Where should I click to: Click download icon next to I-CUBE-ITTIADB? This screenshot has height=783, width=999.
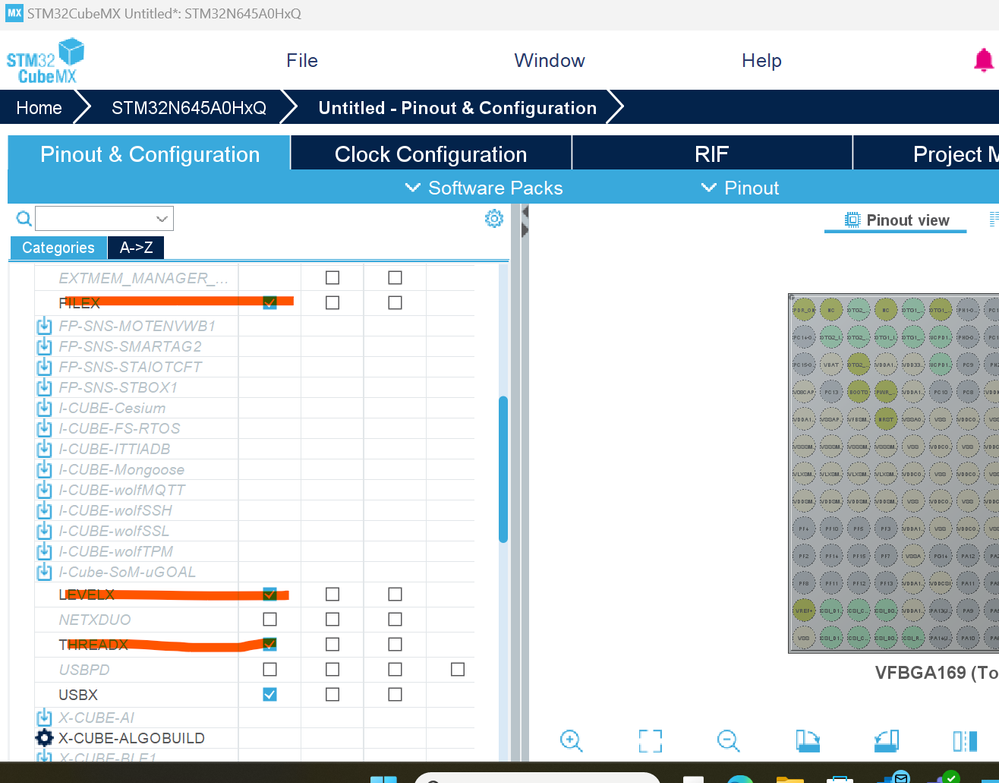(44, 449)
